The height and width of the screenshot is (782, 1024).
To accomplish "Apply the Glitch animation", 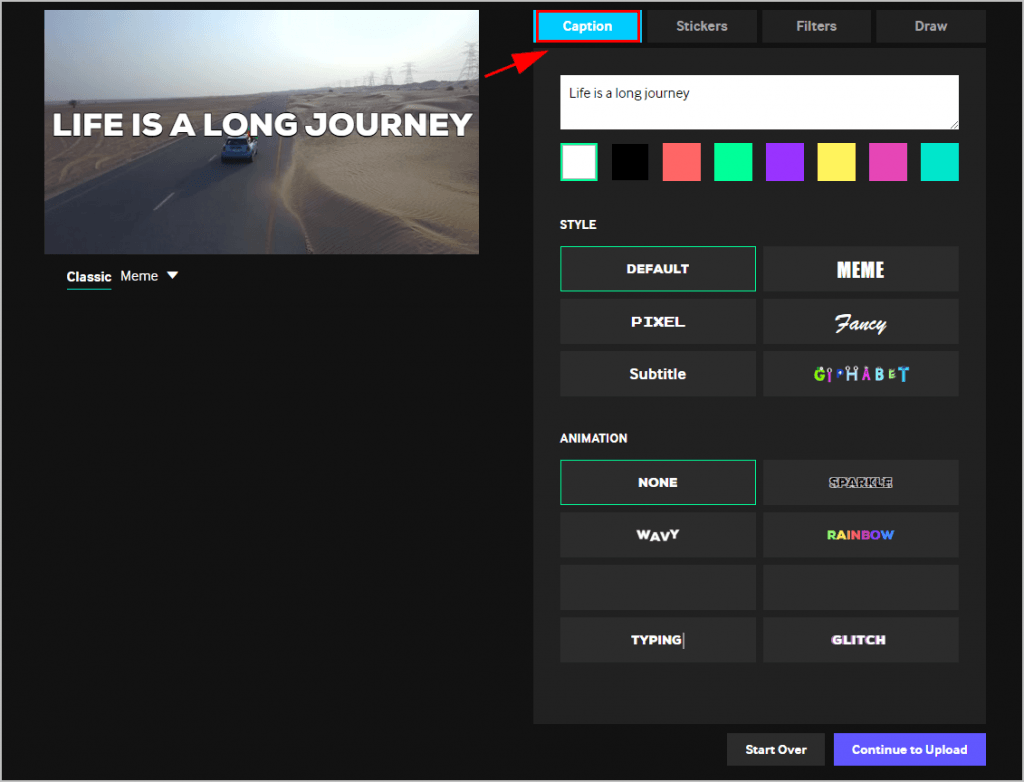I will coord(861,640).
